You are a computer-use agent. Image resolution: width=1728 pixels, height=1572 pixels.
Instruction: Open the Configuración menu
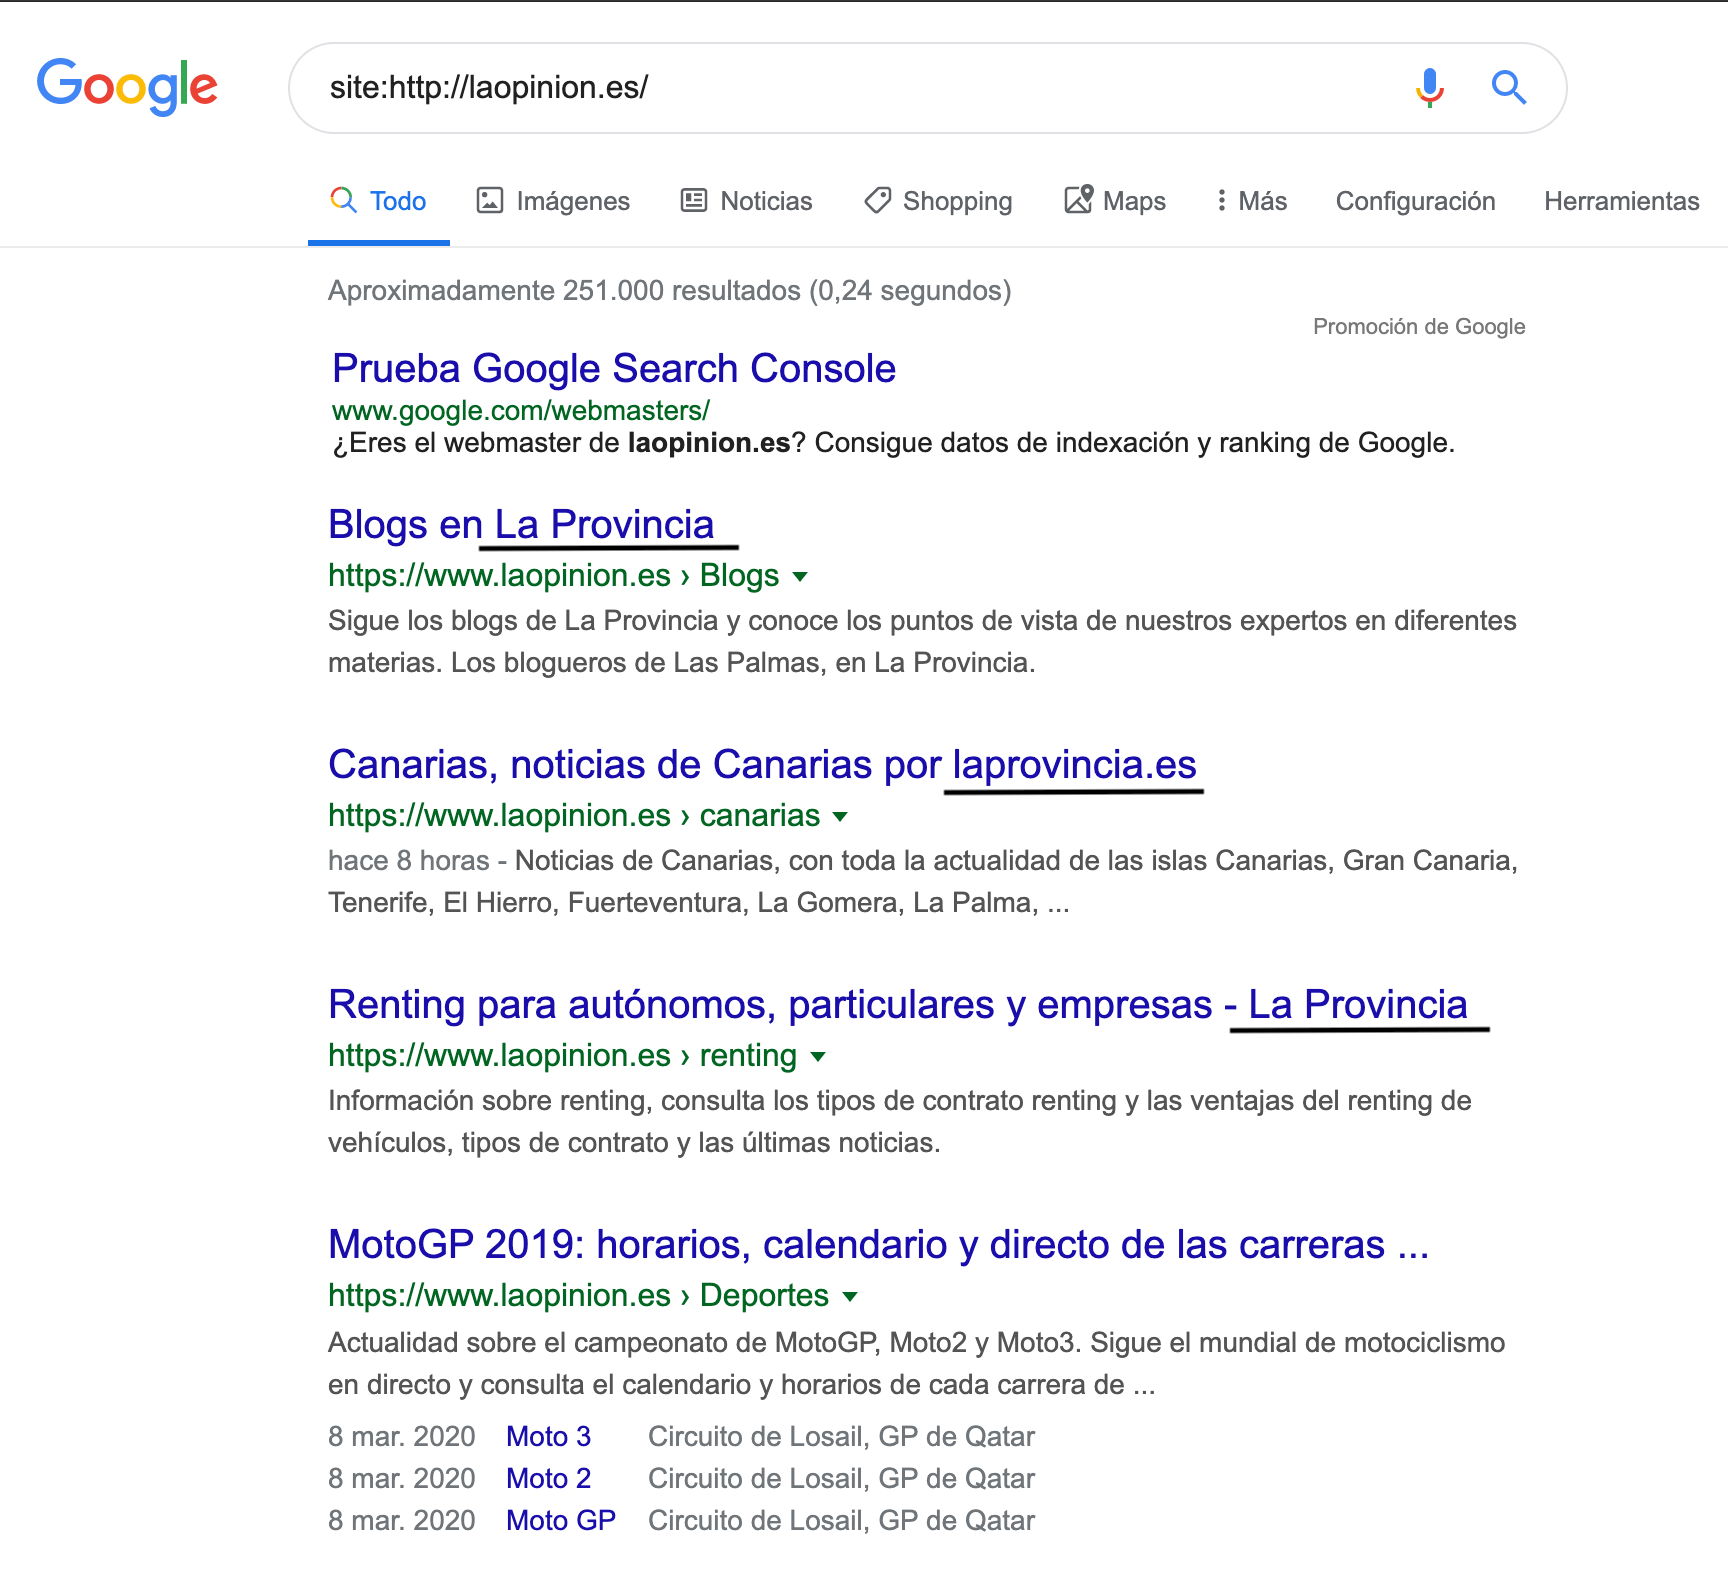[1415, 201]
